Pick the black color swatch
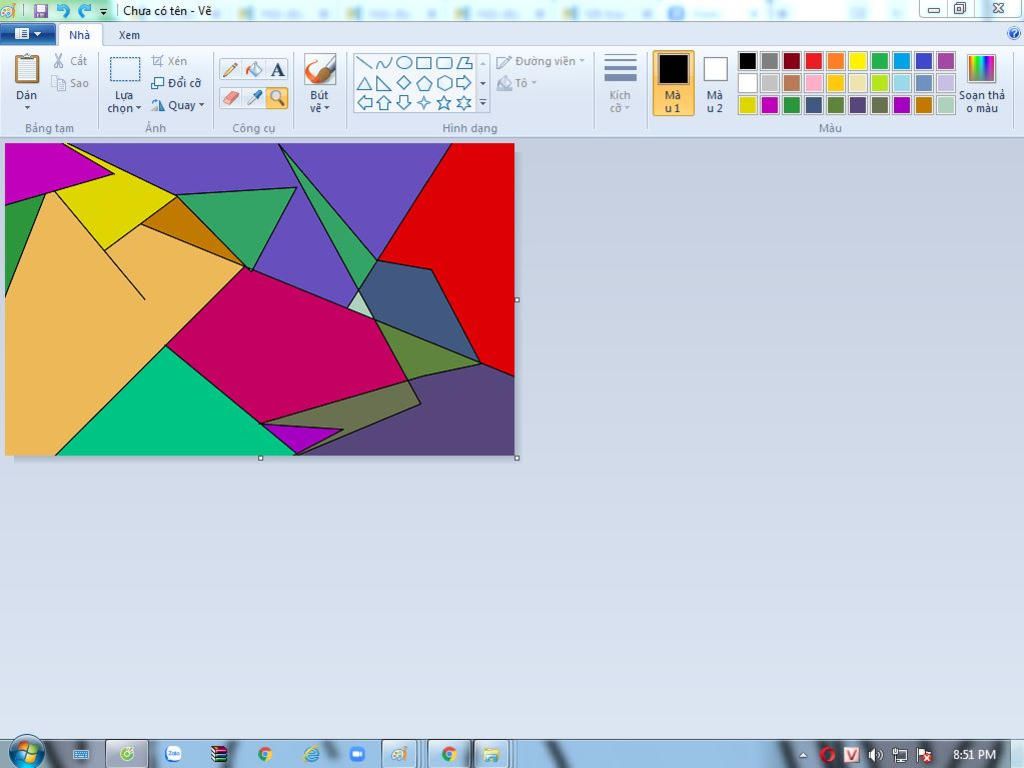This screenshot has height=768, width=1024. tap(748, 61)
